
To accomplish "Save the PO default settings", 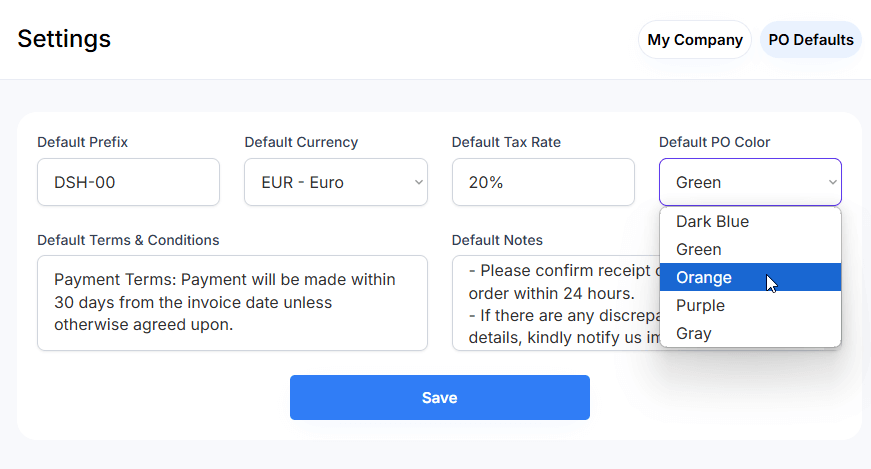I will (439, 397).
